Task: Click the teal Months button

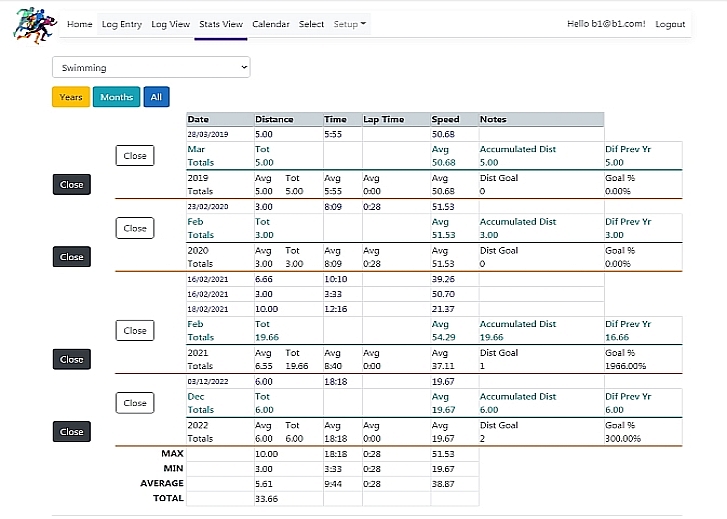Action: [x=116, y=97]
